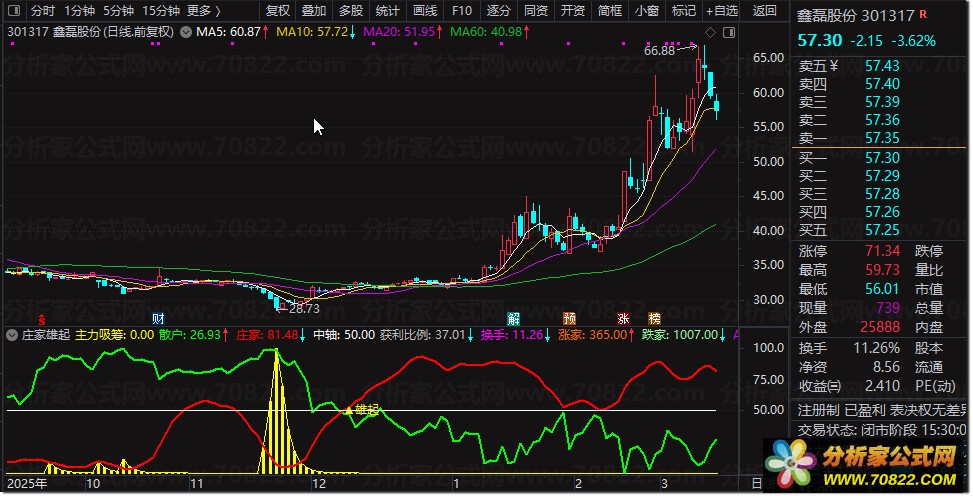Click 主力吸筹: 0.00 indicator value
The height and width of the screenshot is (496, 973).
pyautogui.click(x=115, y=335)
